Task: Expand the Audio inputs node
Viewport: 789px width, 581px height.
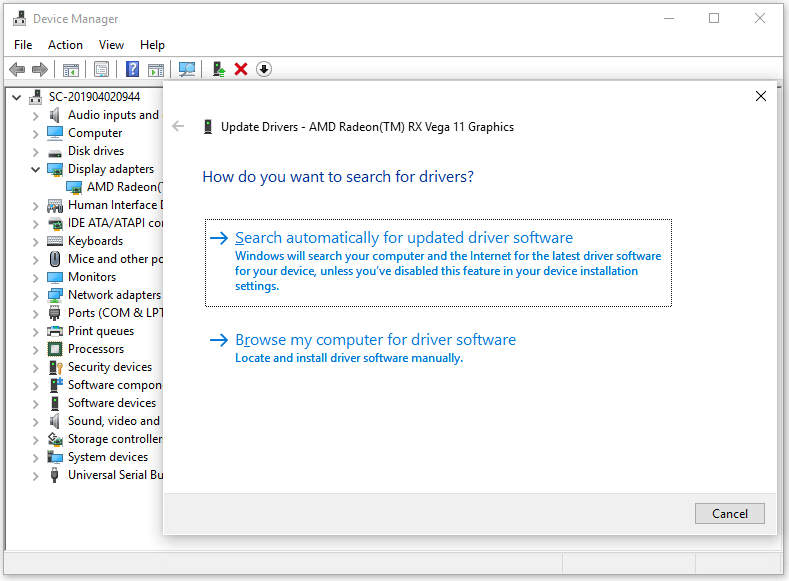Action: point(35,116)
